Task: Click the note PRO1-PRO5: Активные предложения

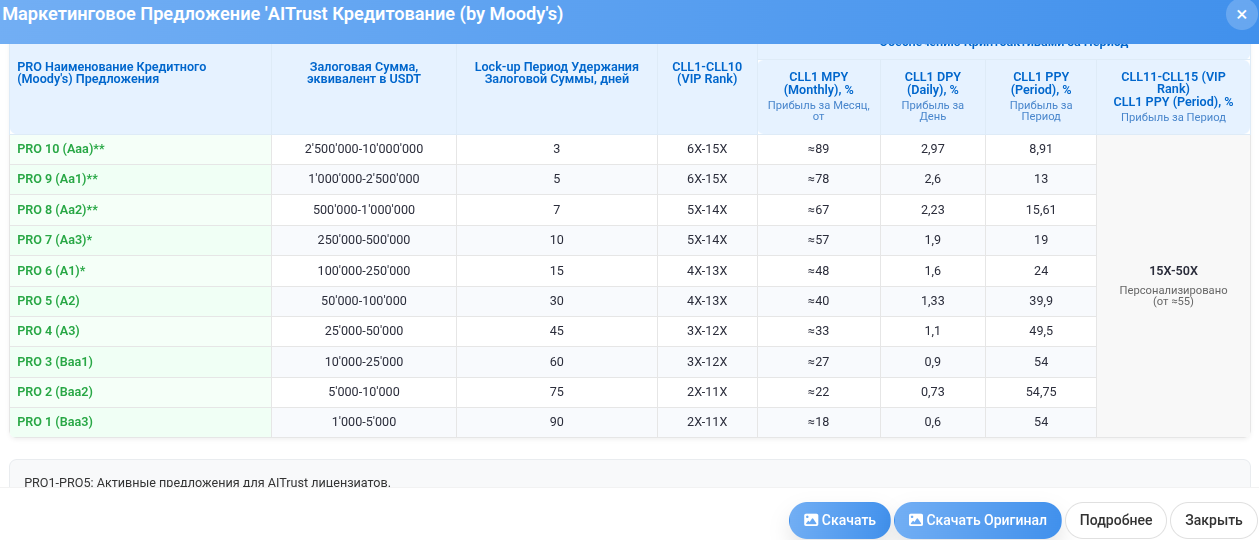Action: pos(207,482)
